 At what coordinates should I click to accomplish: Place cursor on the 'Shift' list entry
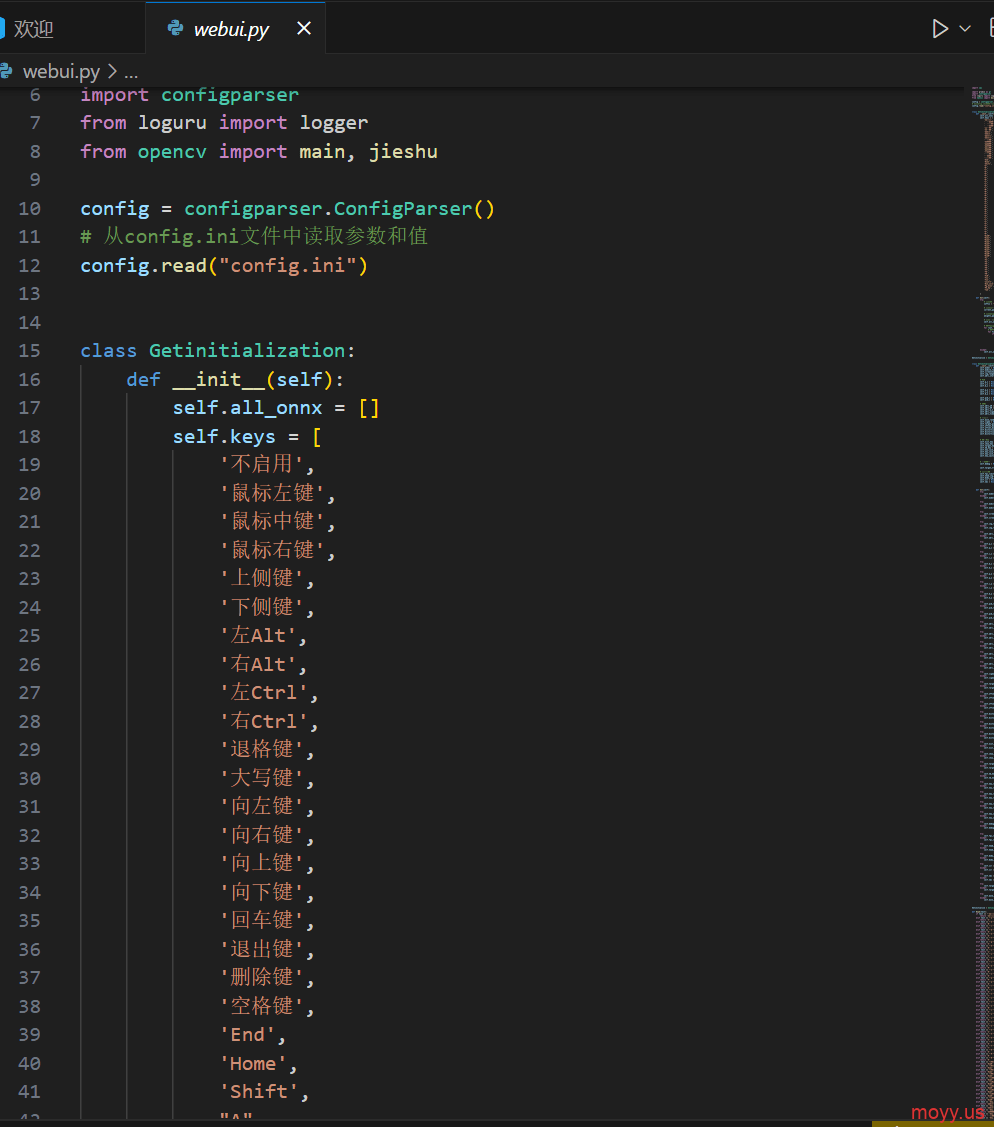[x=259, y=1092]
